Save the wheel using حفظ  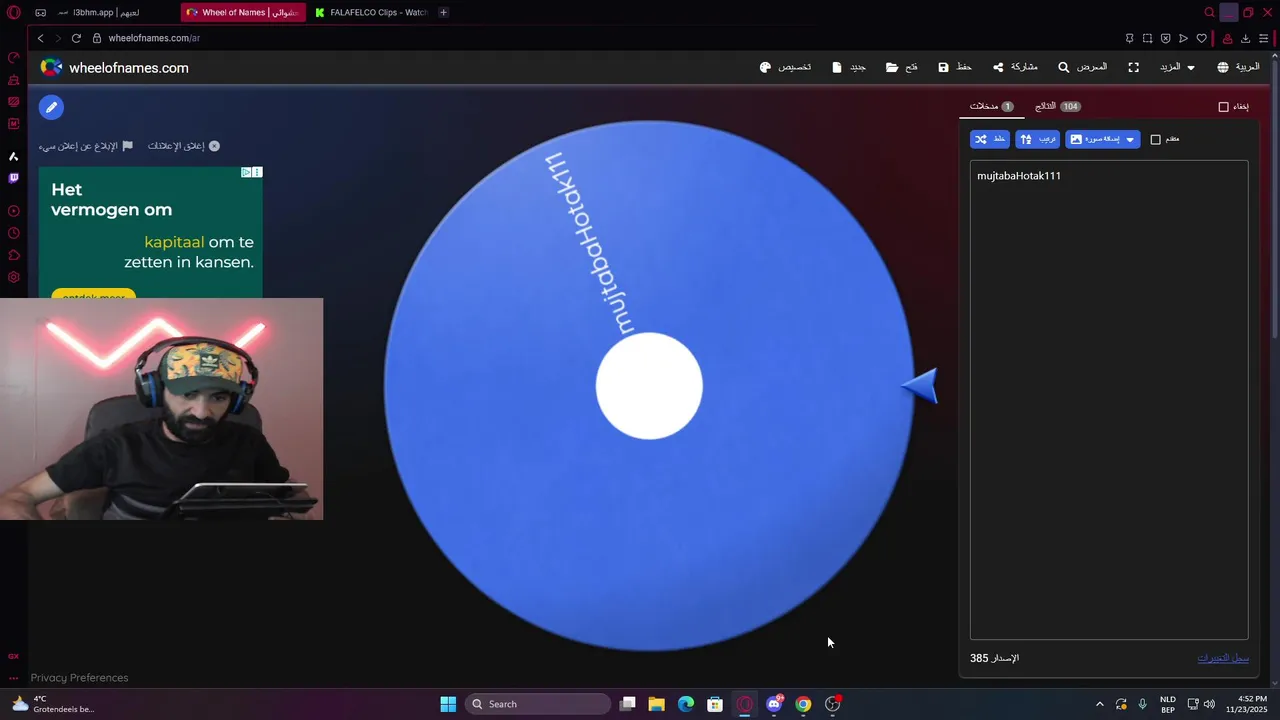955,67
